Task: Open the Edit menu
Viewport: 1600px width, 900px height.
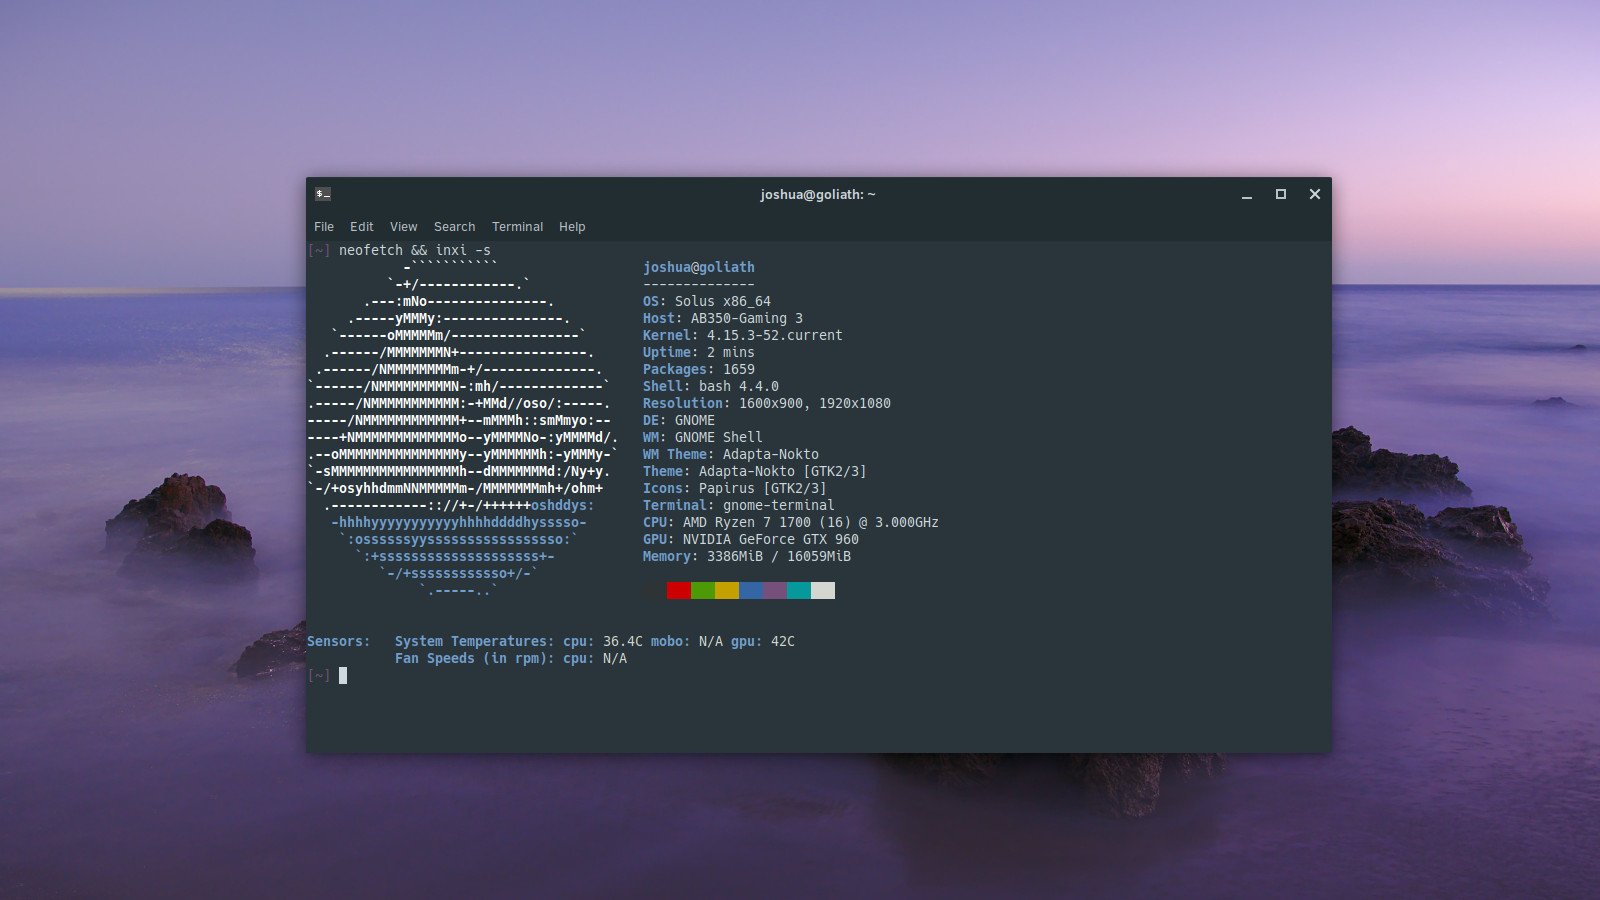Action: click(362, 227)
